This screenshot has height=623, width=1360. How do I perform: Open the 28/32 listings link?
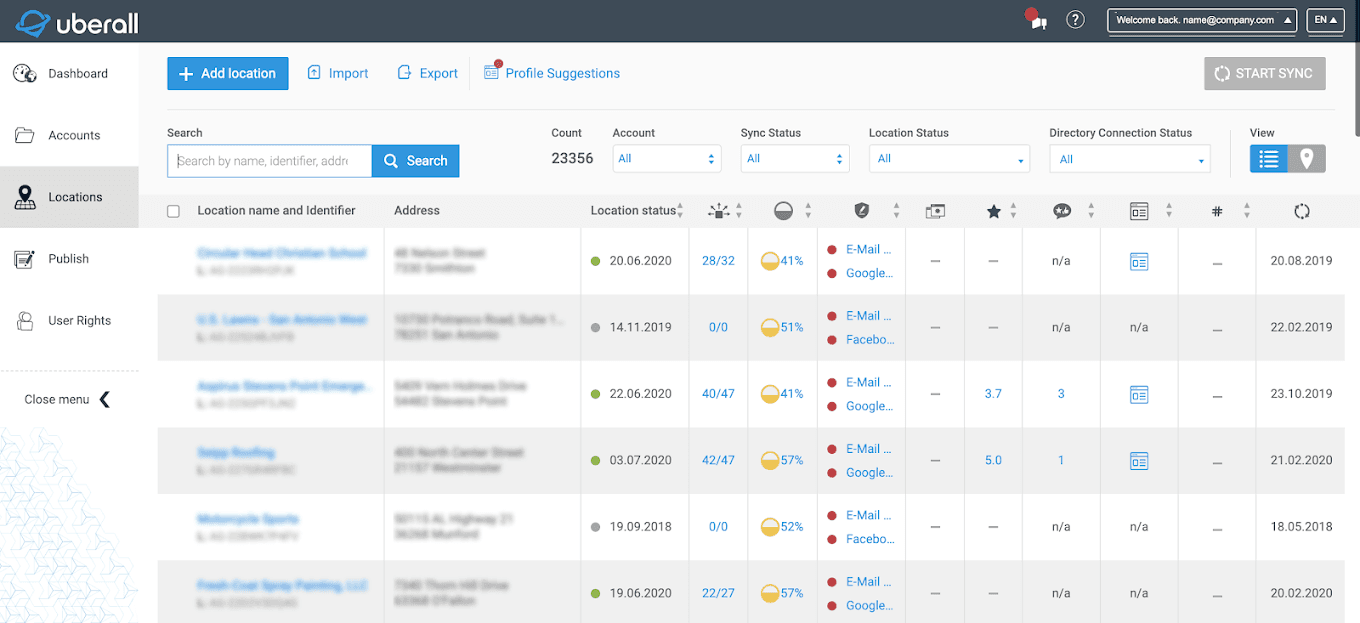click(x=718, y=261)
